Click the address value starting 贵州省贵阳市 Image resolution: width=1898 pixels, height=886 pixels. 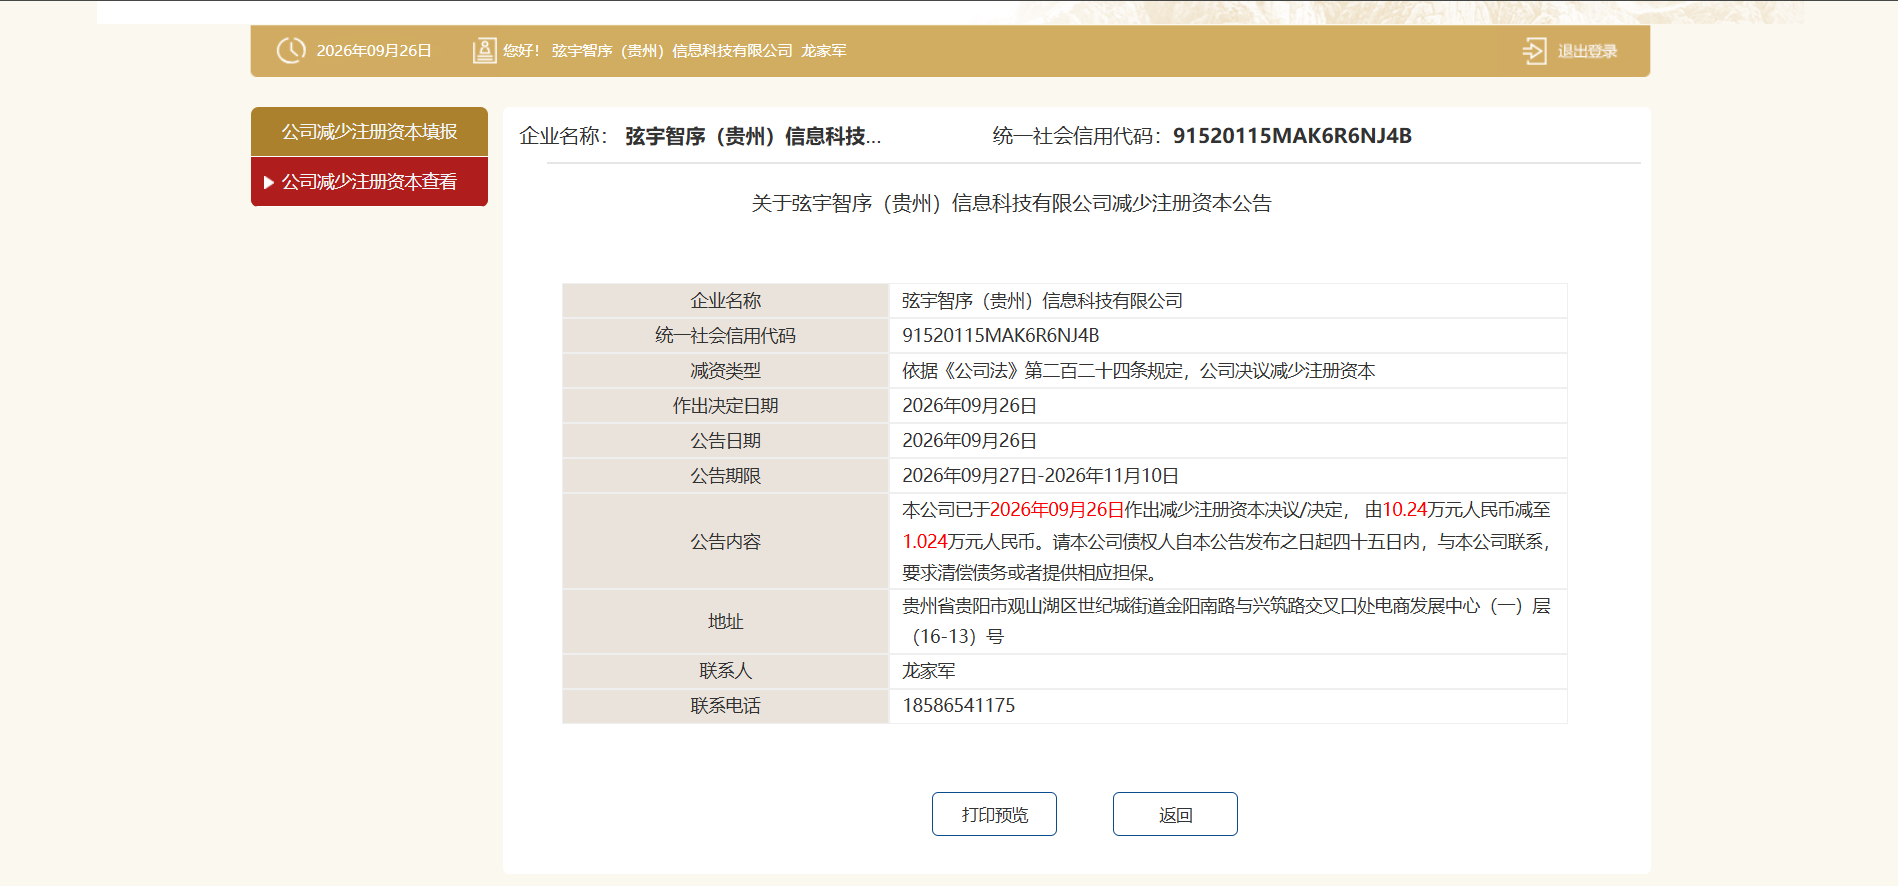(1226, 621)
